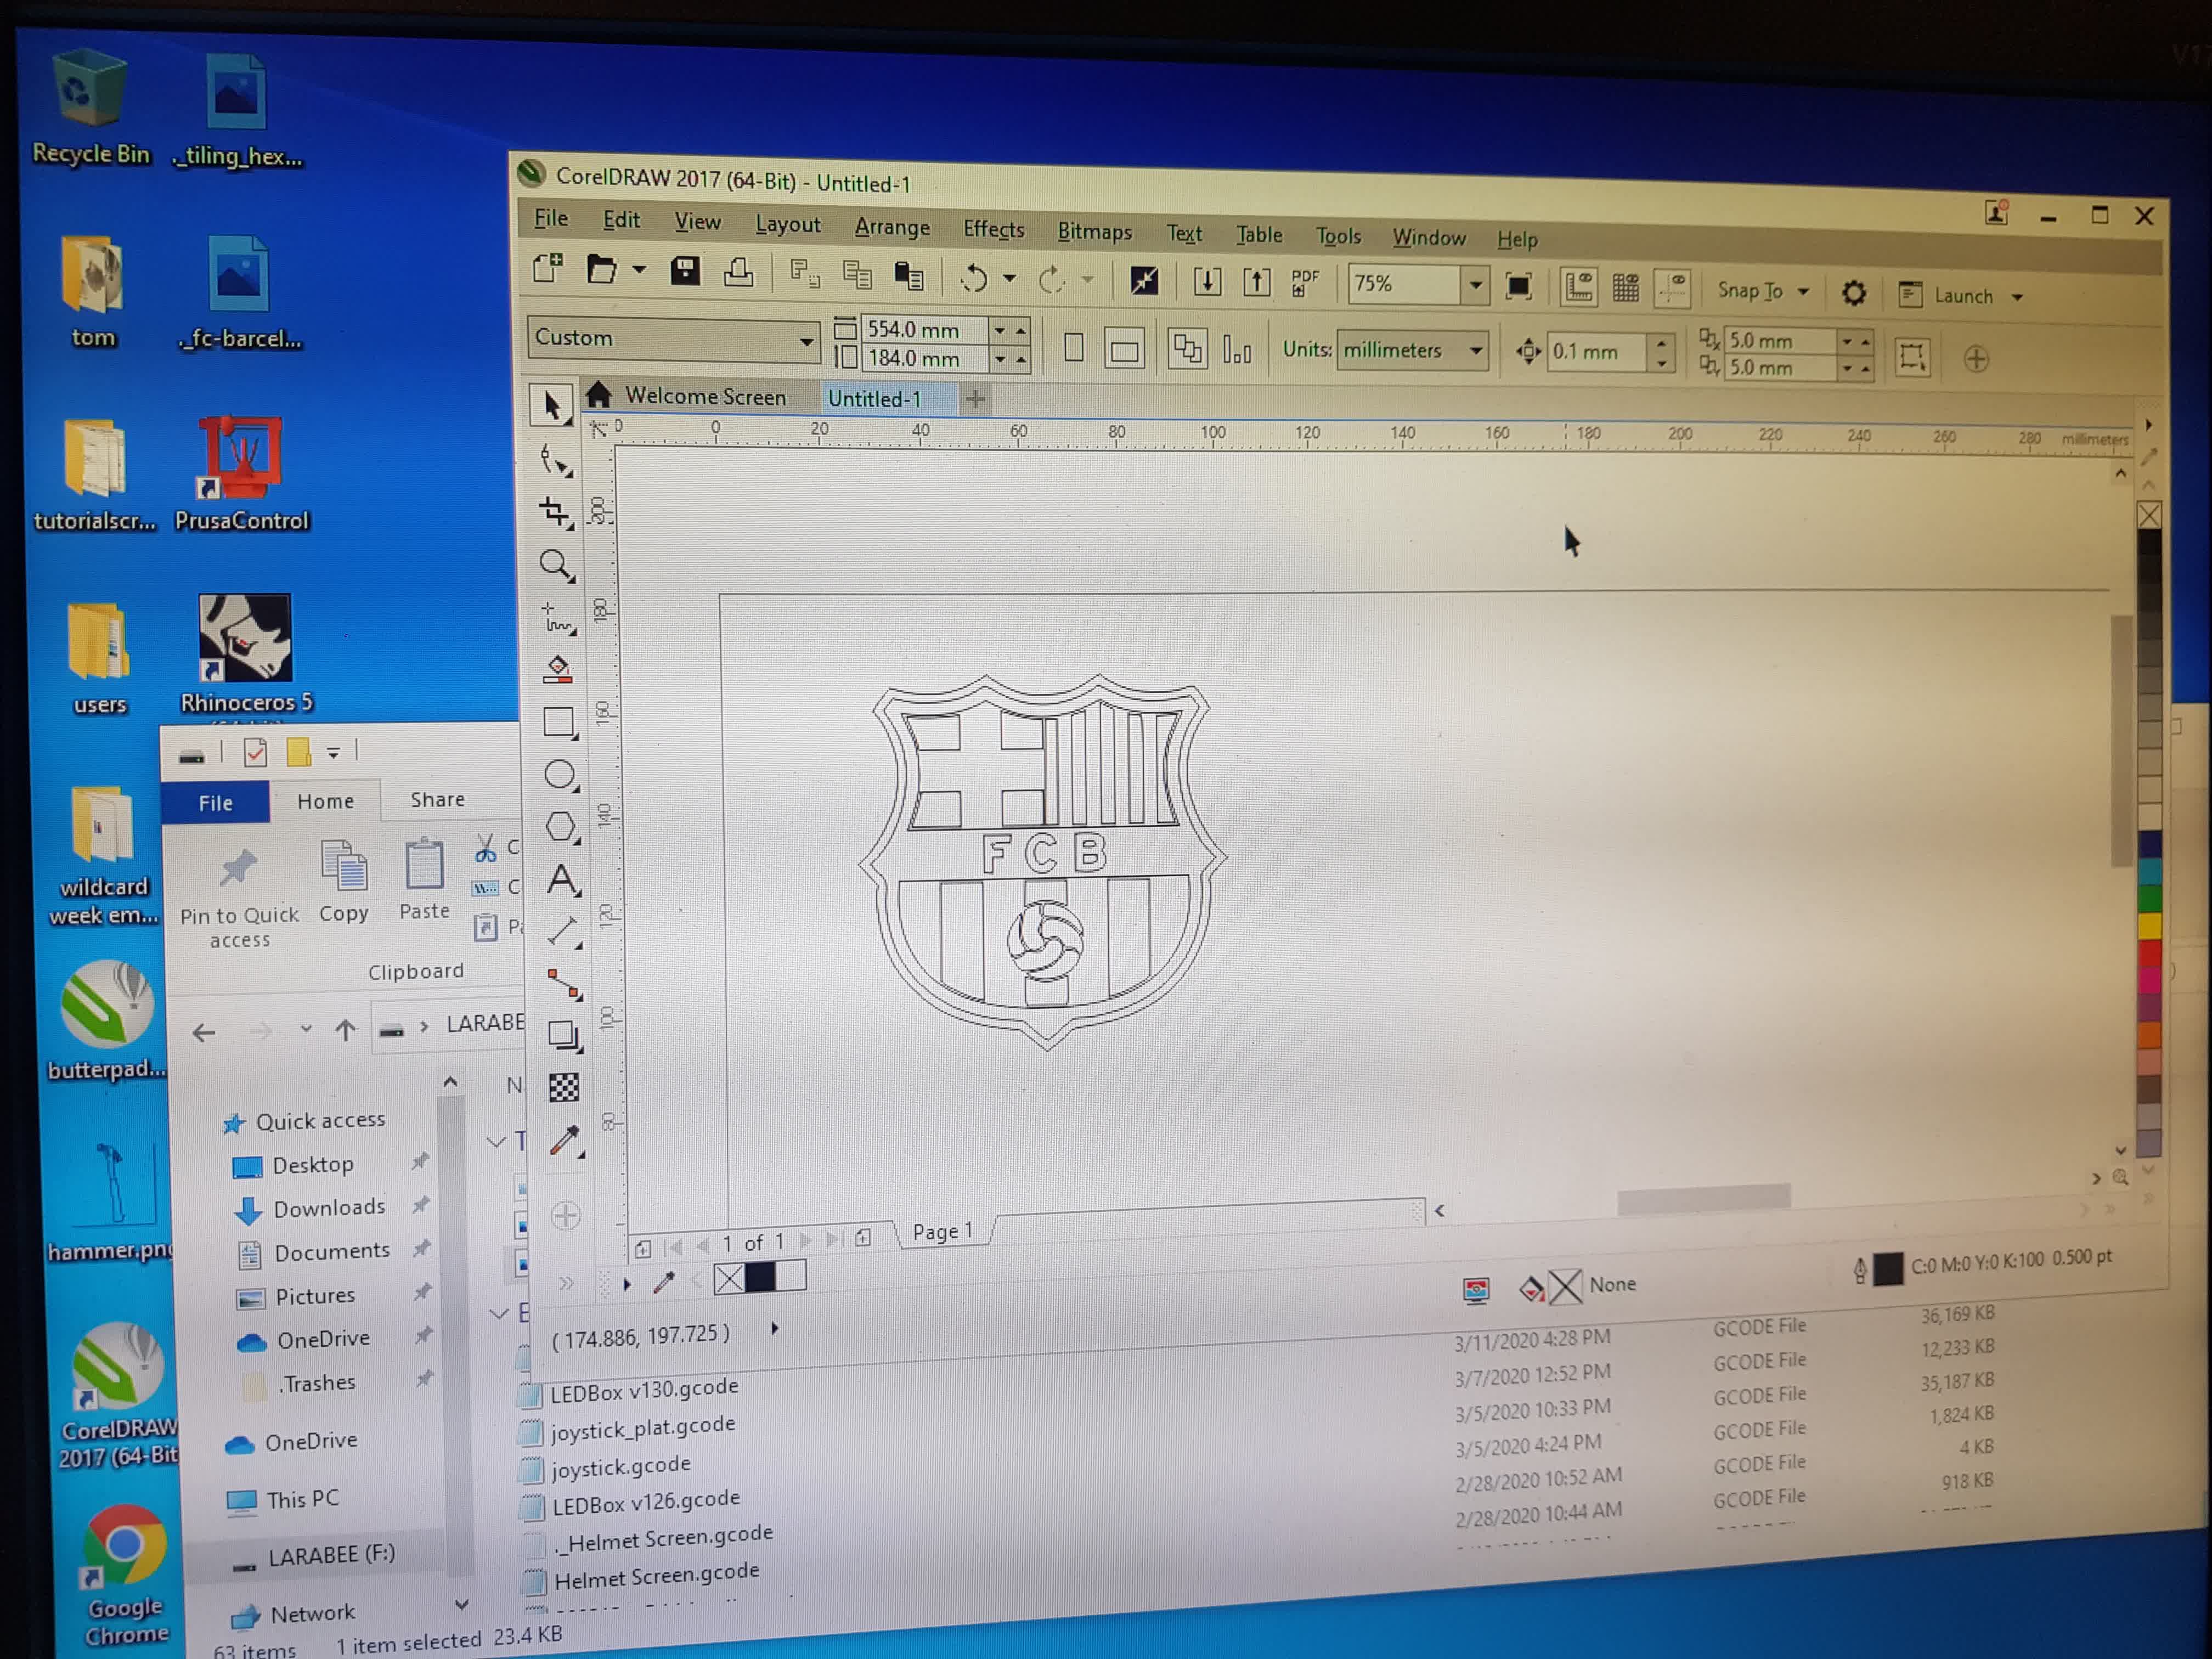Viewport: 2212px width, 1659px height.
Task: Toggle Treat as Filled button
Action: (x=1911, y=357)
